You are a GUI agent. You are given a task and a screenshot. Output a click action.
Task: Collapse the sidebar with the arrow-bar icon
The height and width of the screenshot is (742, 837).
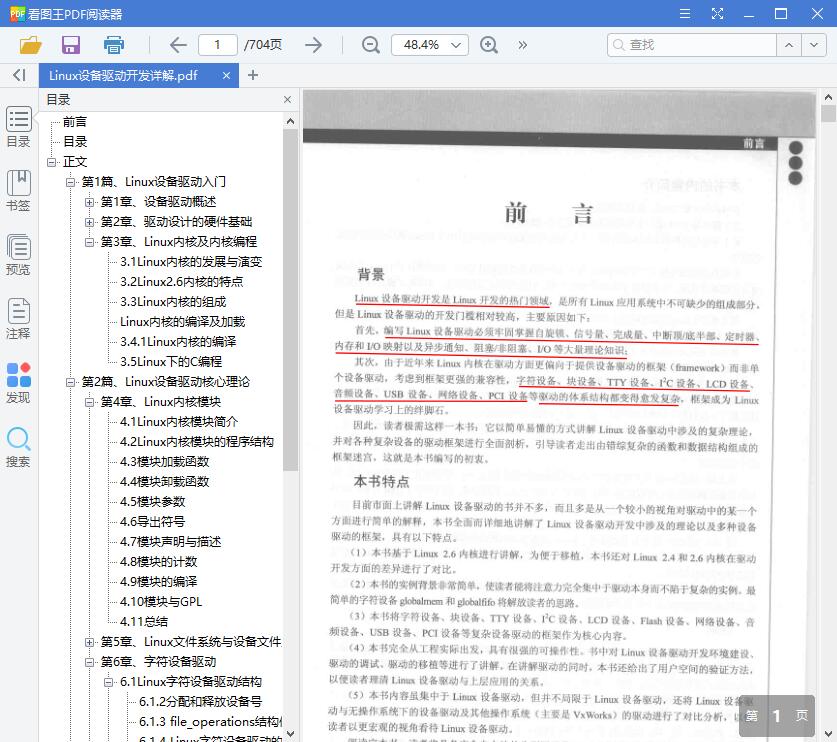pos(19,75)
